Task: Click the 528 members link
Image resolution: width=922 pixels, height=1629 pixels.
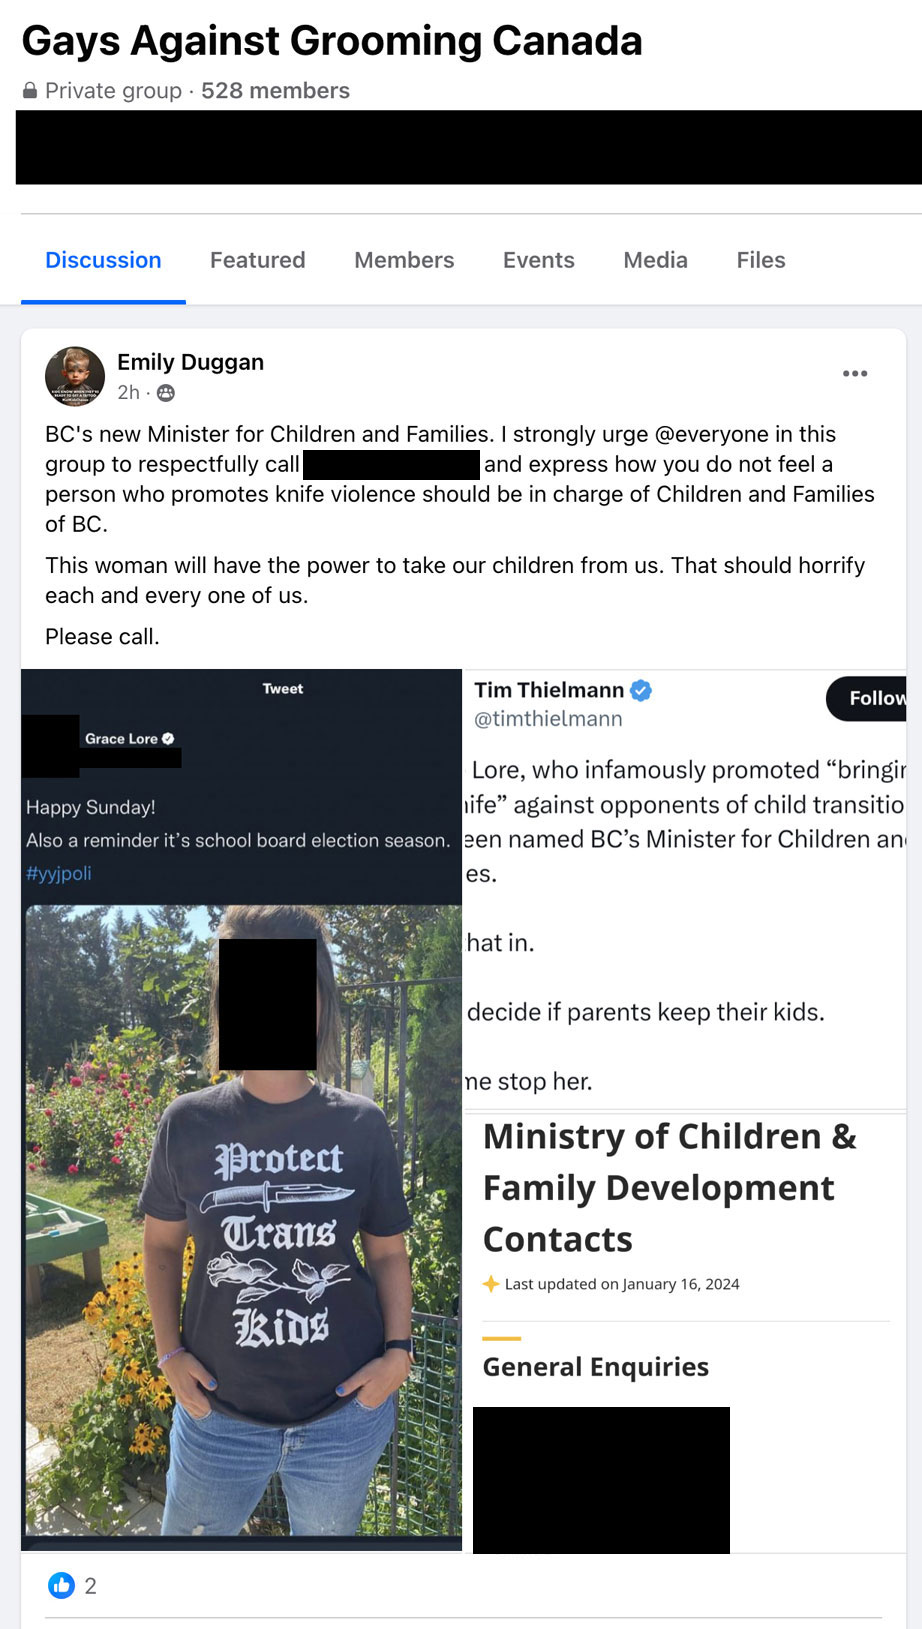Action: (276, 91)
